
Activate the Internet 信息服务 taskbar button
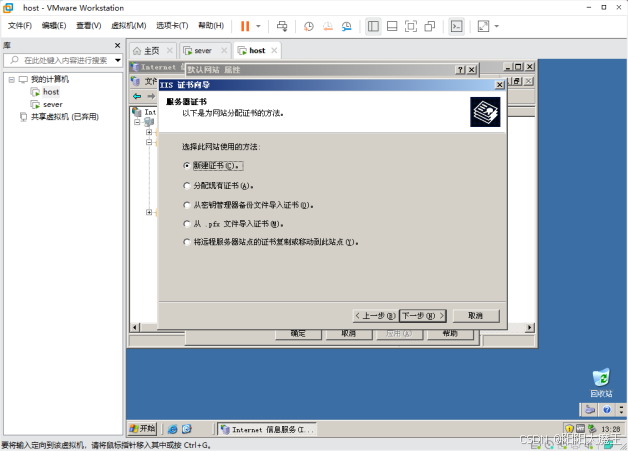click(267, 429)
